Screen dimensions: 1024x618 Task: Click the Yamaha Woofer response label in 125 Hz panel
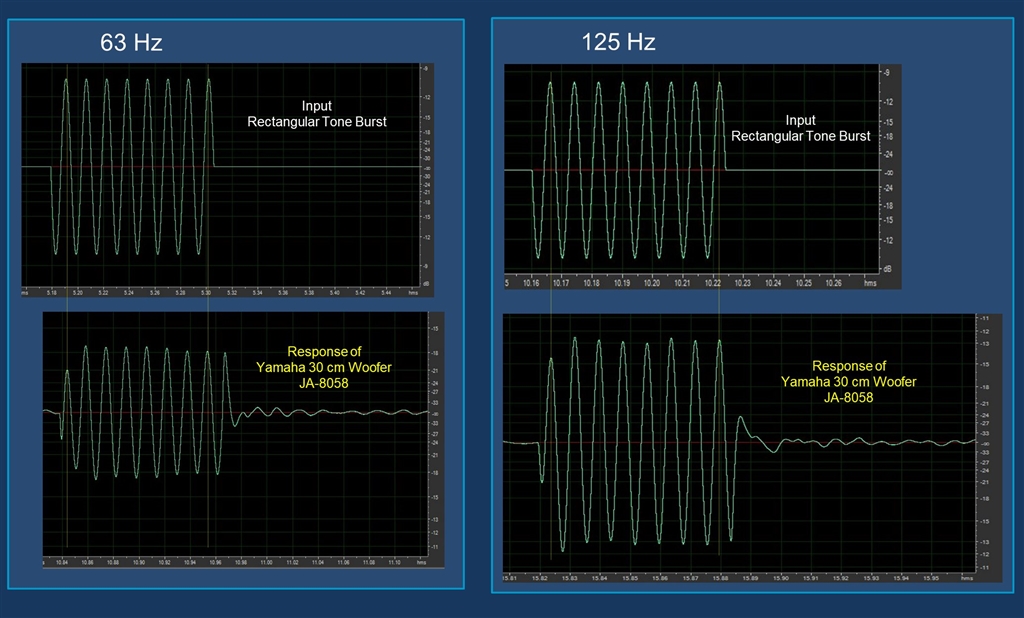848,382
